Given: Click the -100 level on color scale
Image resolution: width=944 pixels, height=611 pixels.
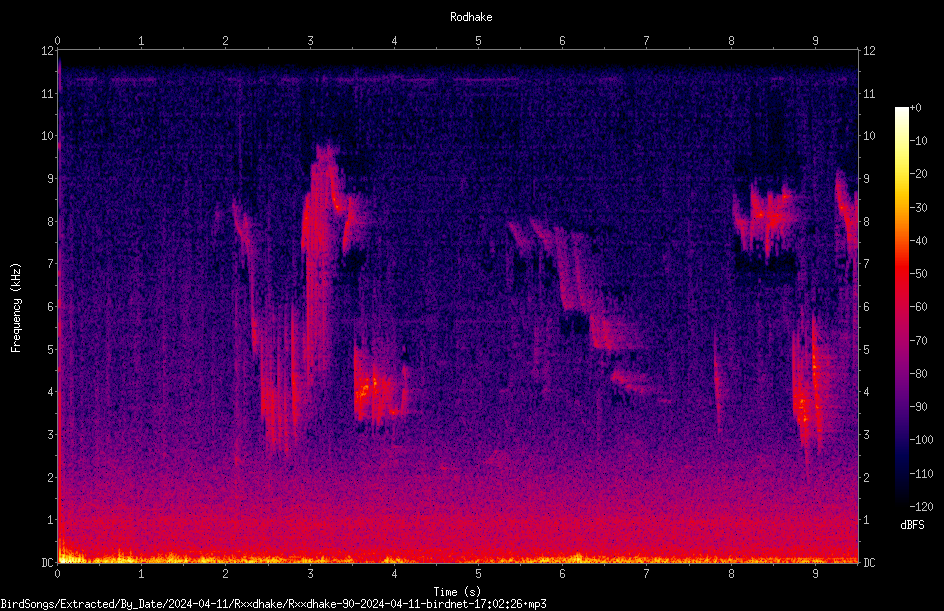Looking at the screenshot, I should point(920,439).
